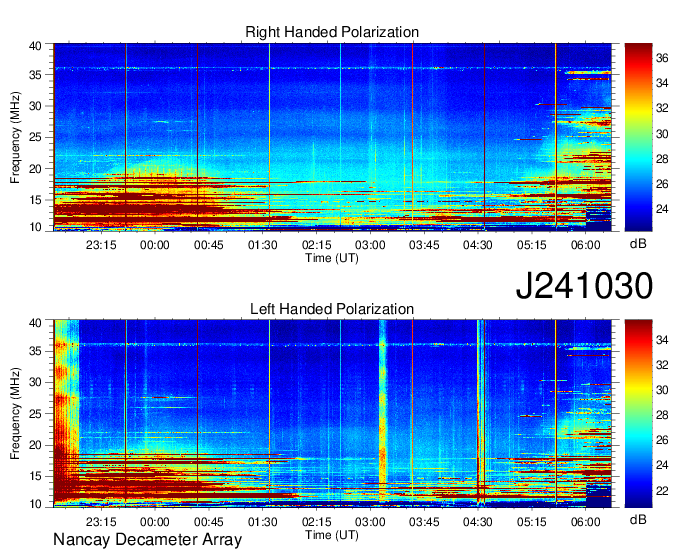This screenshot has height=552, width=680.
Task: Click the Left Handed plot's color scale bar
Action: pos(638,414)
